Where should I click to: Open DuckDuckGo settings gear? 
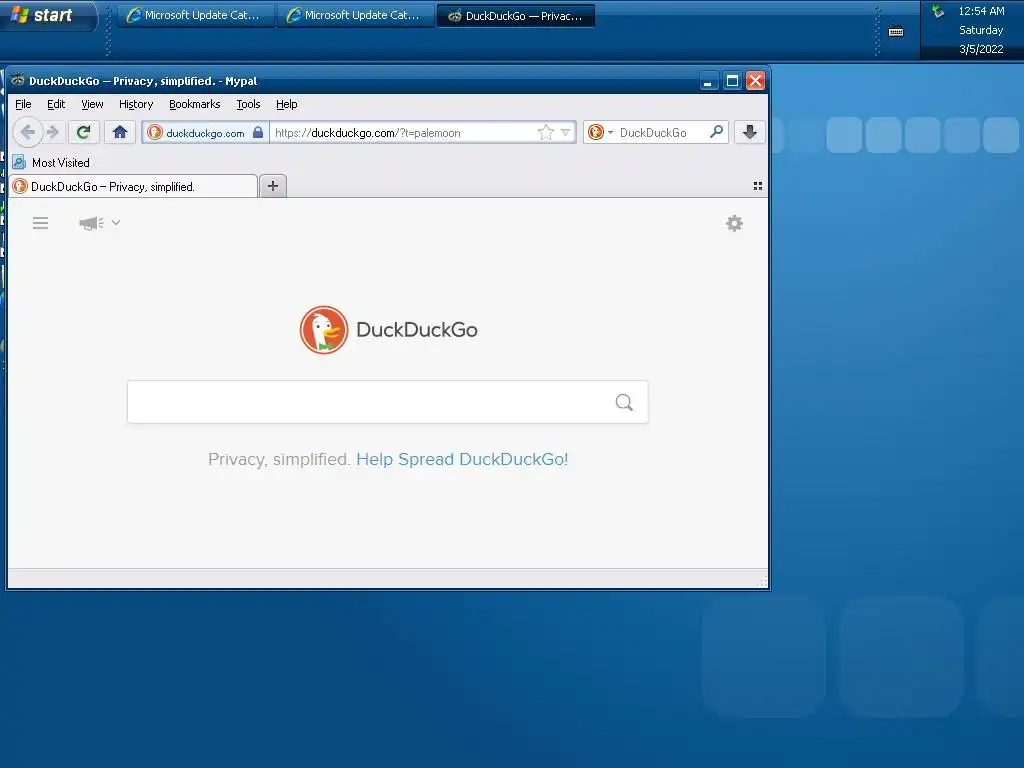click(x=734, y=223)
